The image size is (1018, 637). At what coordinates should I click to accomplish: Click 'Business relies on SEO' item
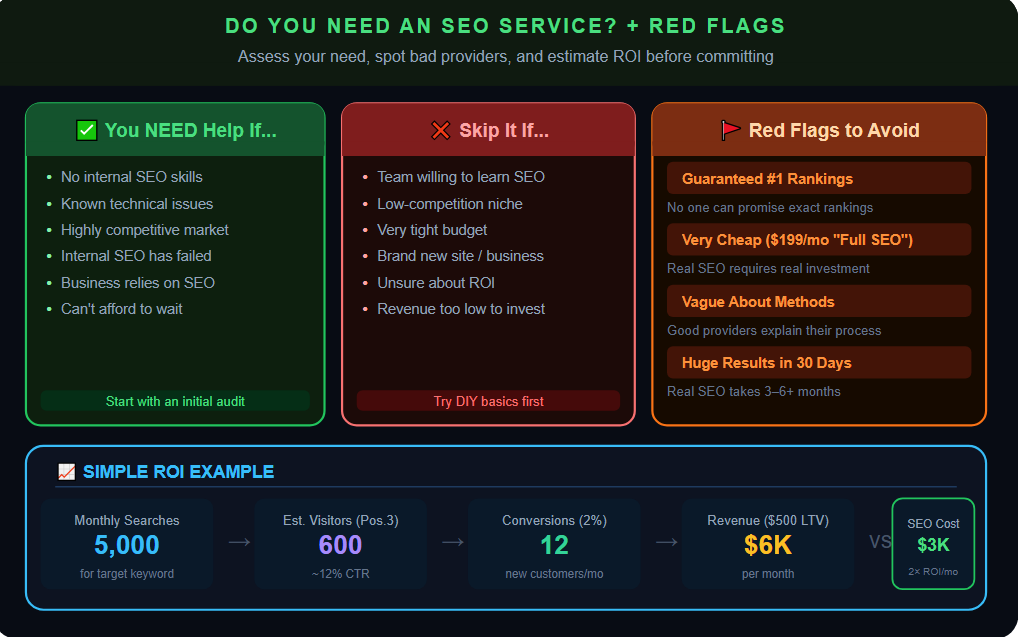click(138, 283)
